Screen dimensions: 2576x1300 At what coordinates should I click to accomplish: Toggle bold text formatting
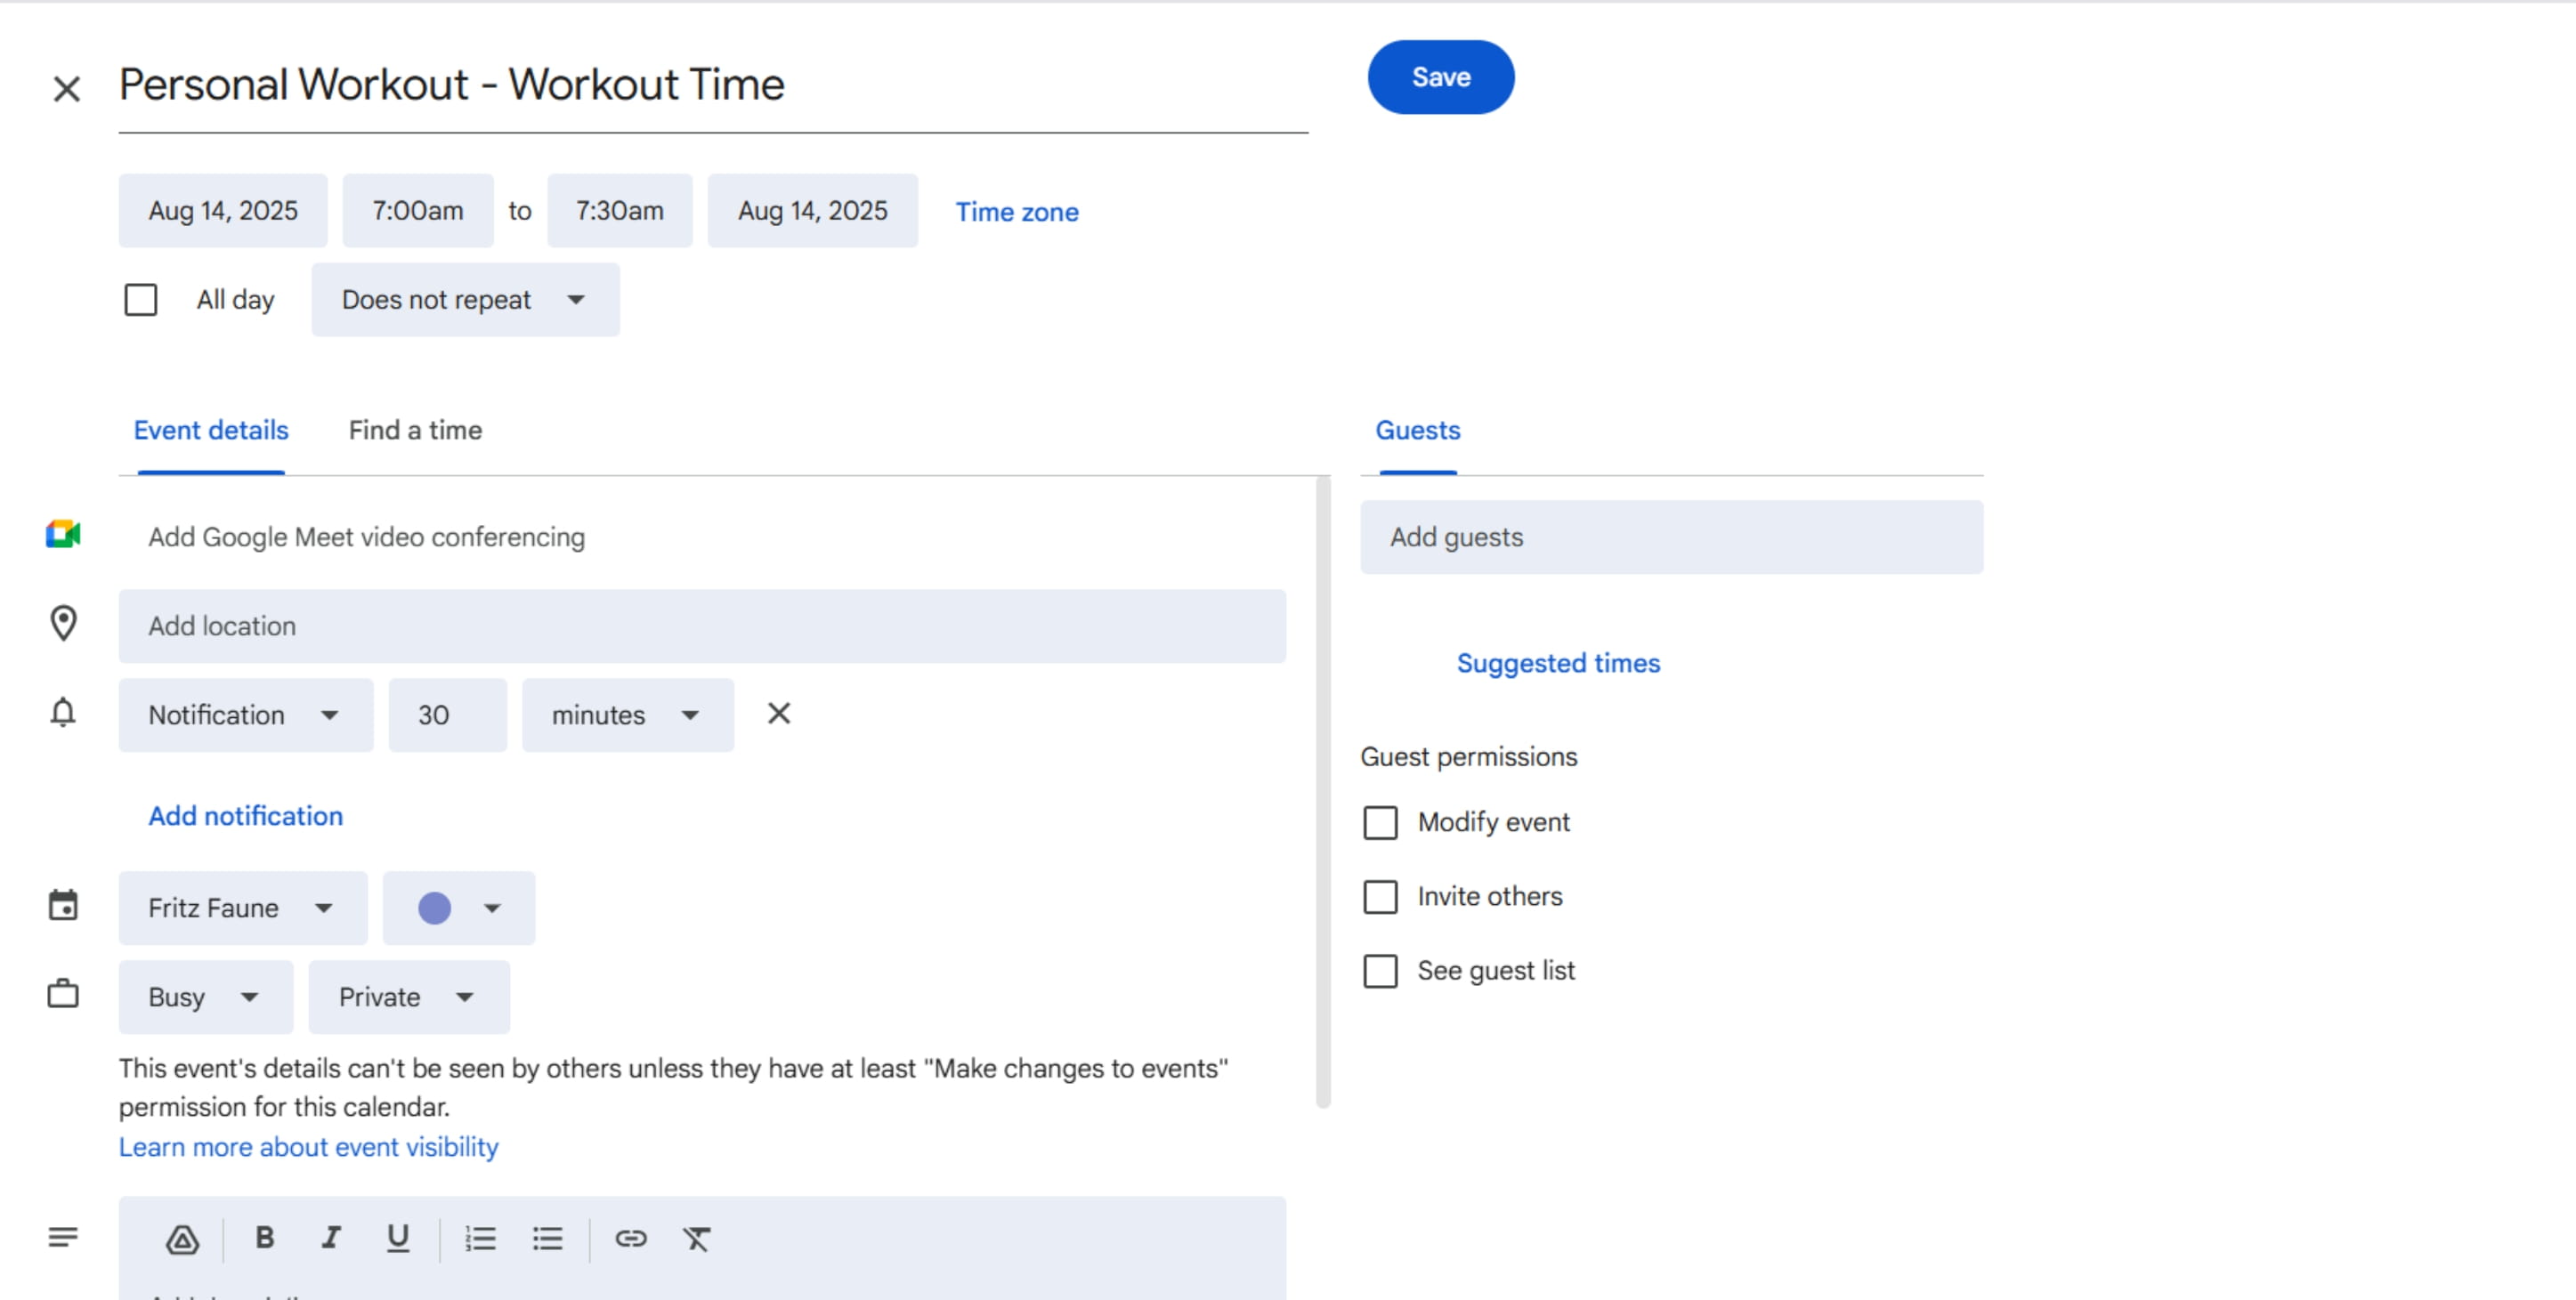(264, 1238)
